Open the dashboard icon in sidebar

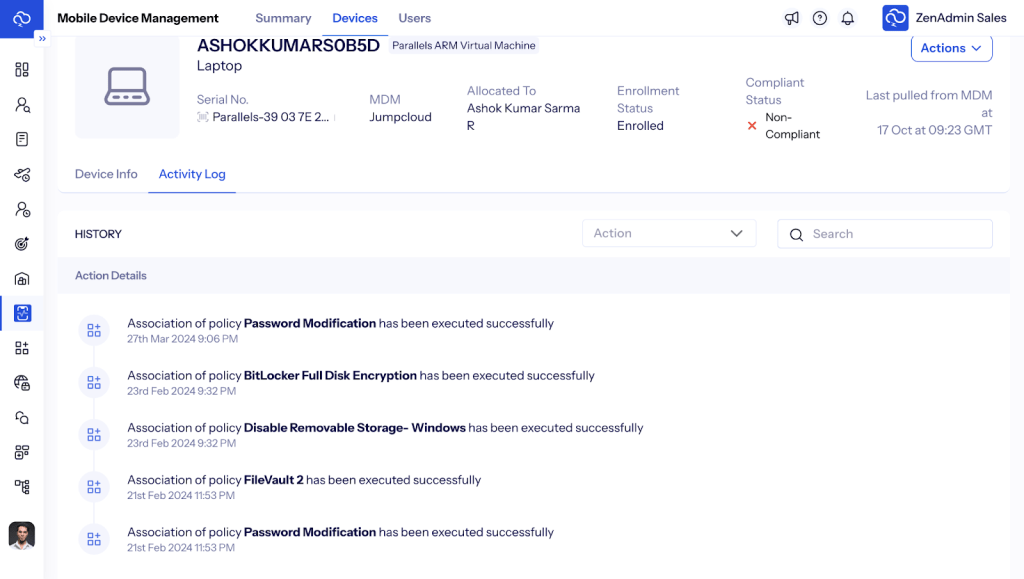22,70
